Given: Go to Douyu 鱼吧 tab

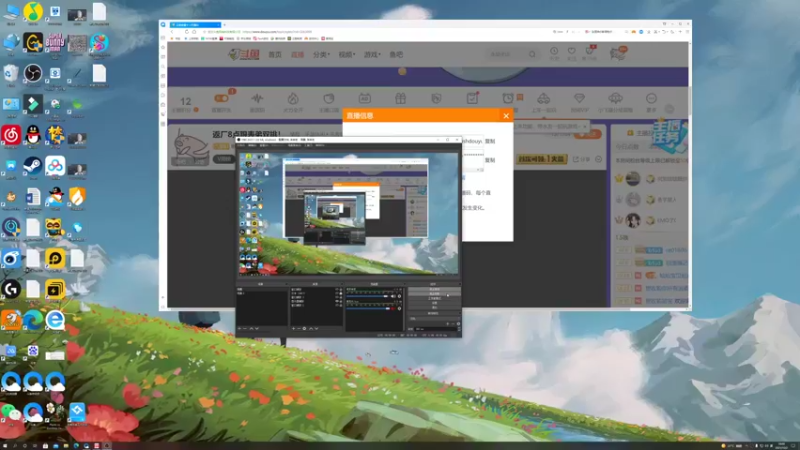Looking at the screenshot, I should 396,54.
